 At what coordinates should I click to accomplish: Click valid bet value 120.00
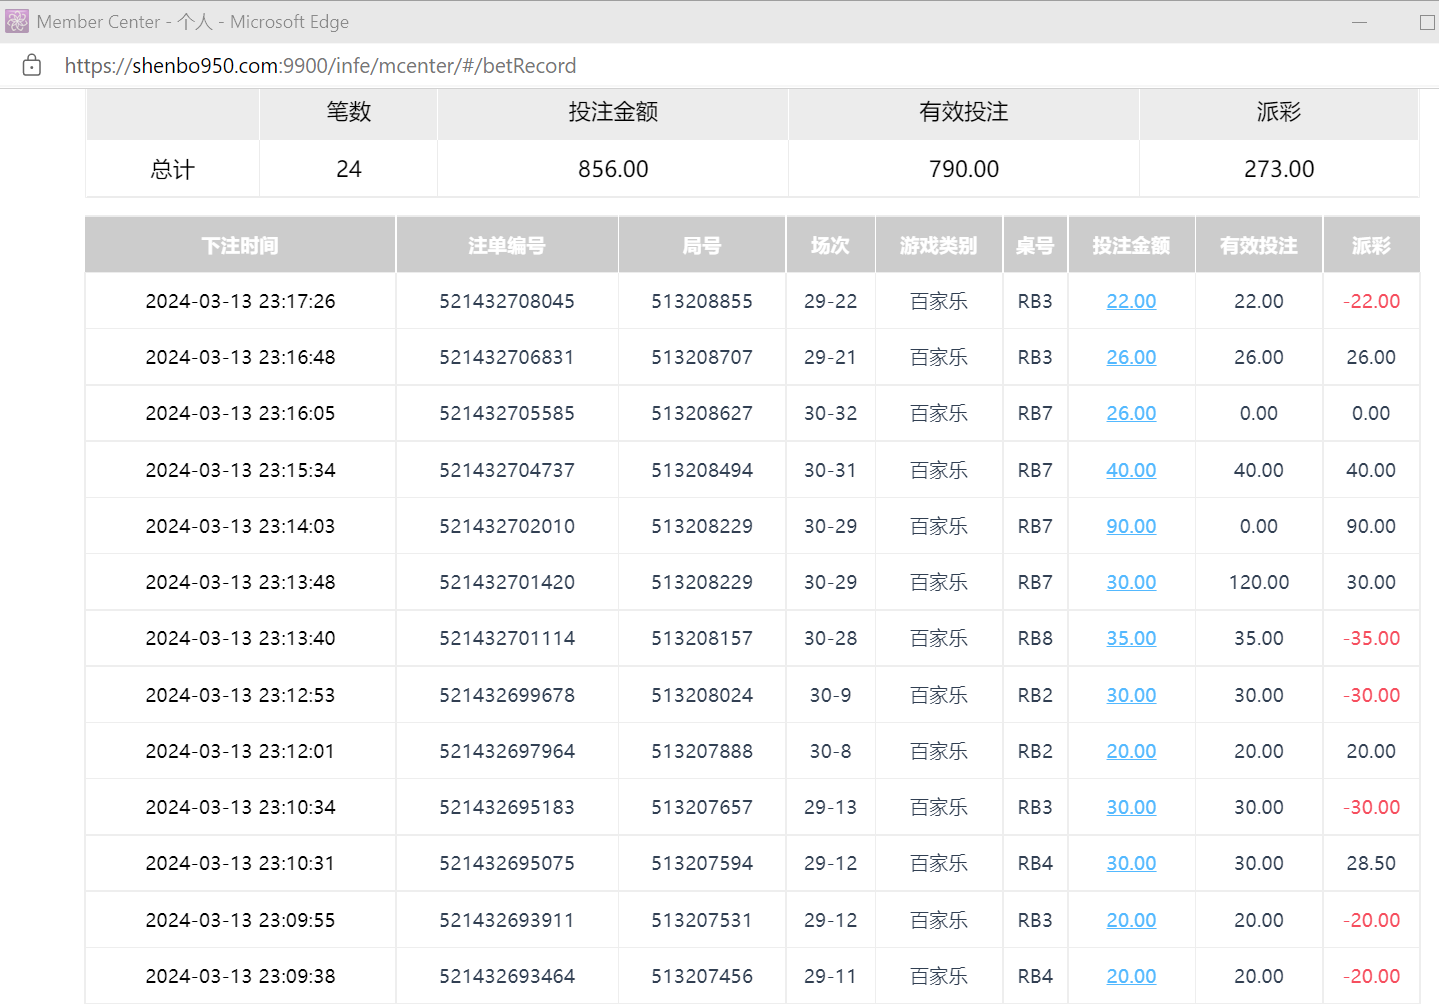(1259, 582)
